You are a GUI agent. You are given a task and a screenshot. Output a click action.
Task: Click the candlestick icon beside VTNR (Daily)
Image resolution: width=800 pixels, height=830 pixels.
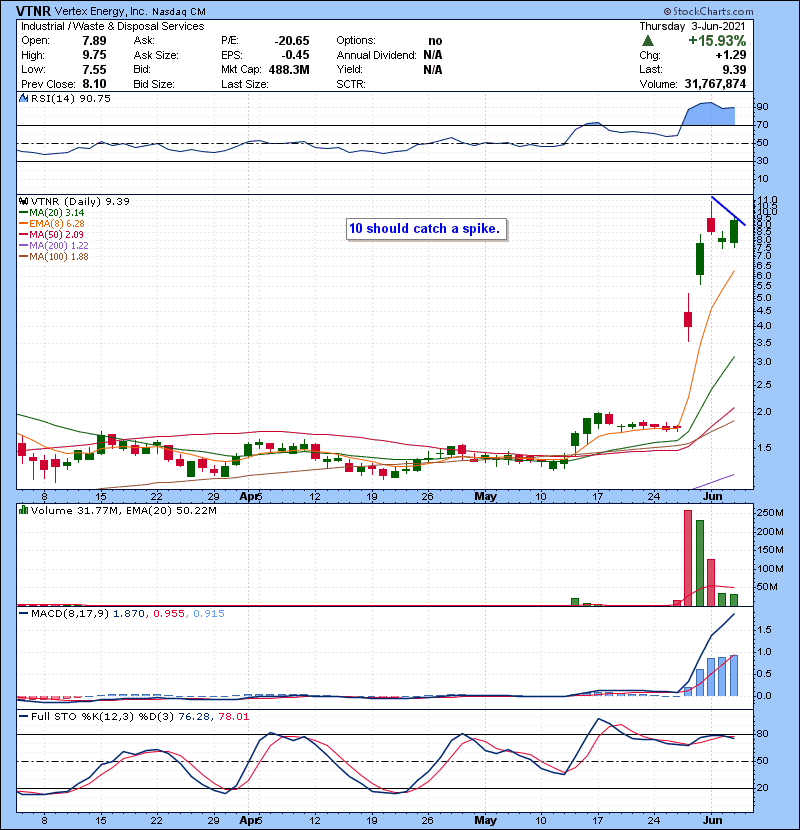pos(23,201)
